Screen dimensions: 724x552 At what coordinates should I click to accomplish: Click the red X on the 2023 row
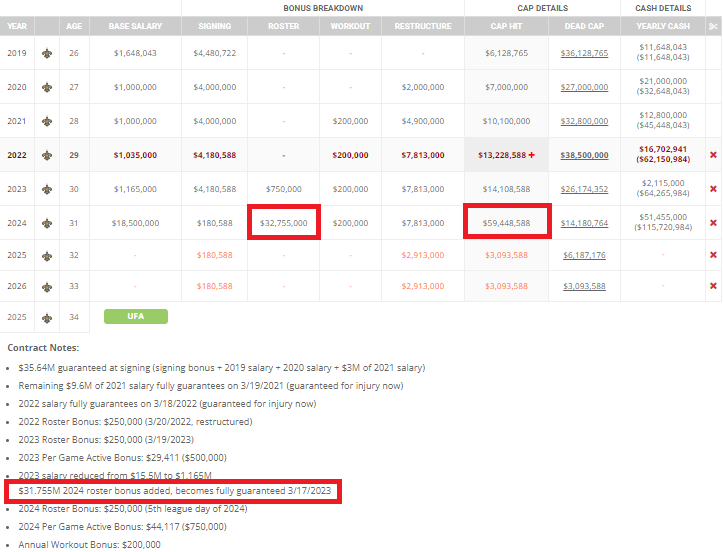713,189
